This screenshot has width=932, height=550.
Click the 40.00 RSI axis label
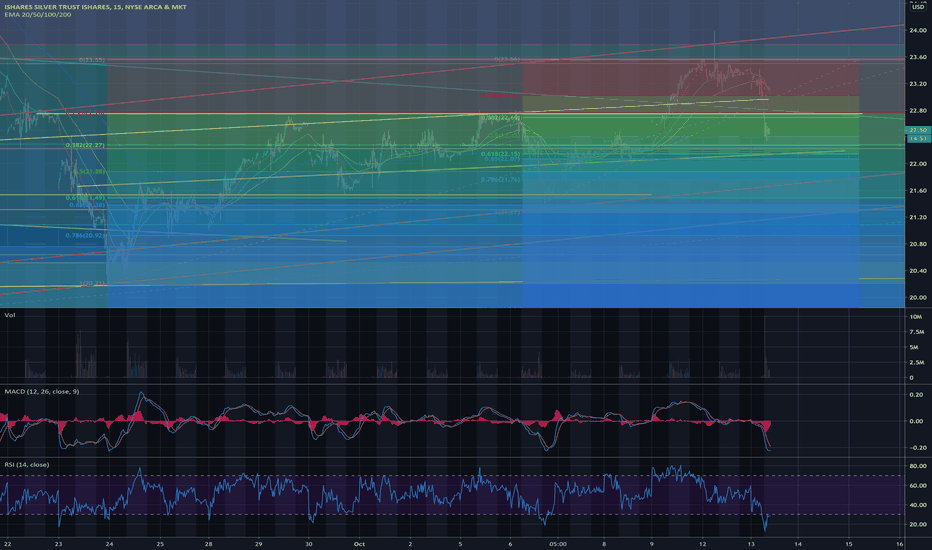point(918,505)
